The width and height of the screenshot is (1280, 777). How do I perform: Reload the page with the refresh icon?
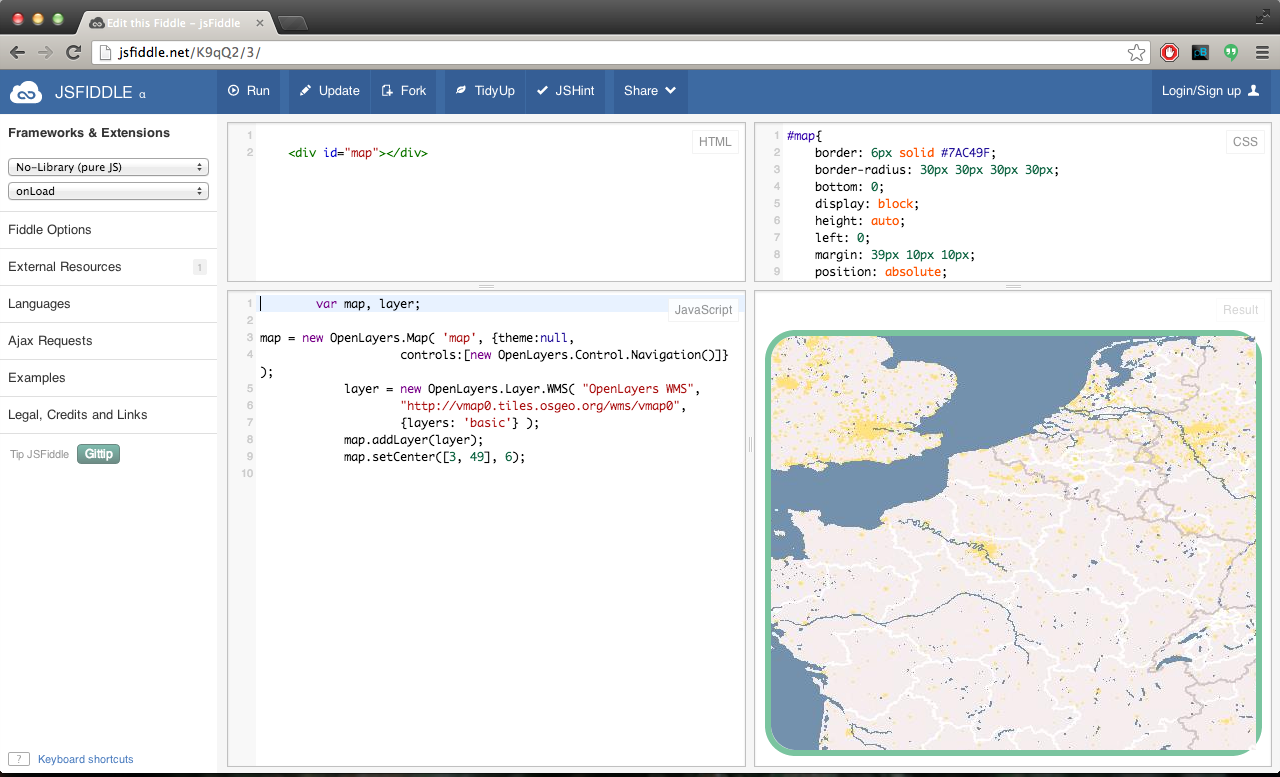[73, 52]
